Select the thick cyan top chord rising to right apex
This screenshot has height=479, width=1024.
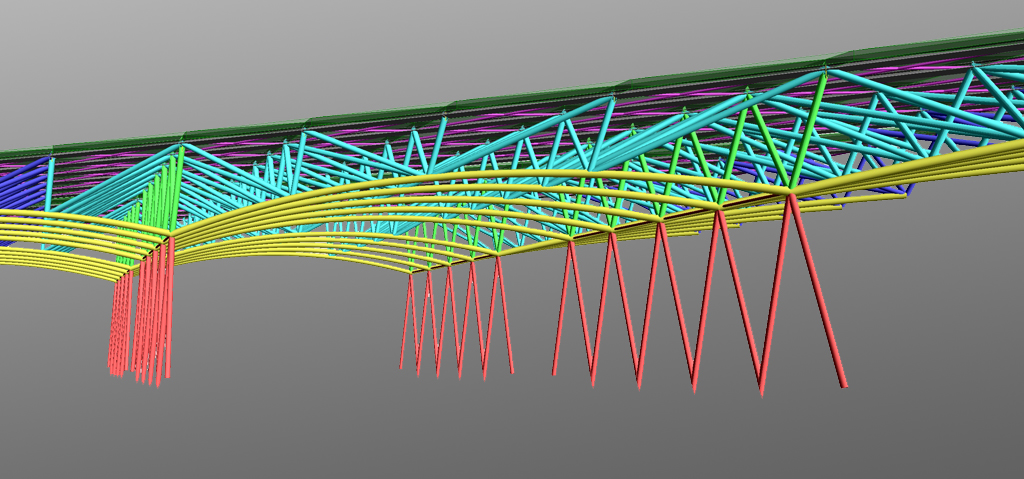pos(700,117)
